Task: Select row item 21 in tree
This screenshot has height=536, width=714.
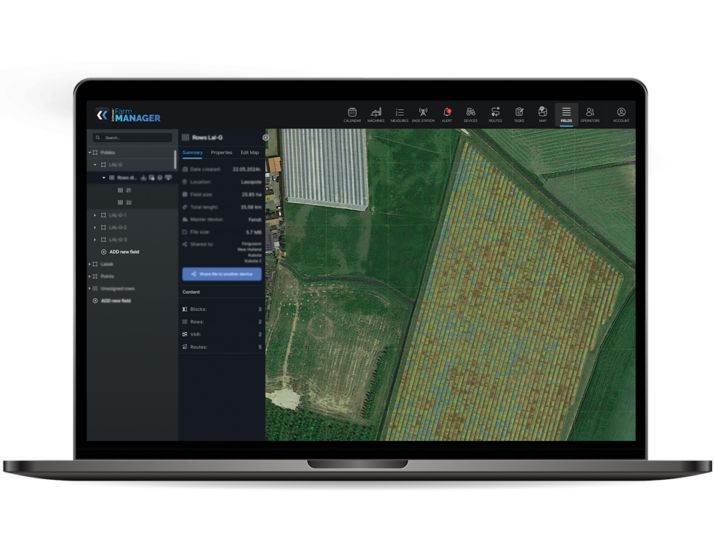Action: pyautogui.click(x=125, y=190)
